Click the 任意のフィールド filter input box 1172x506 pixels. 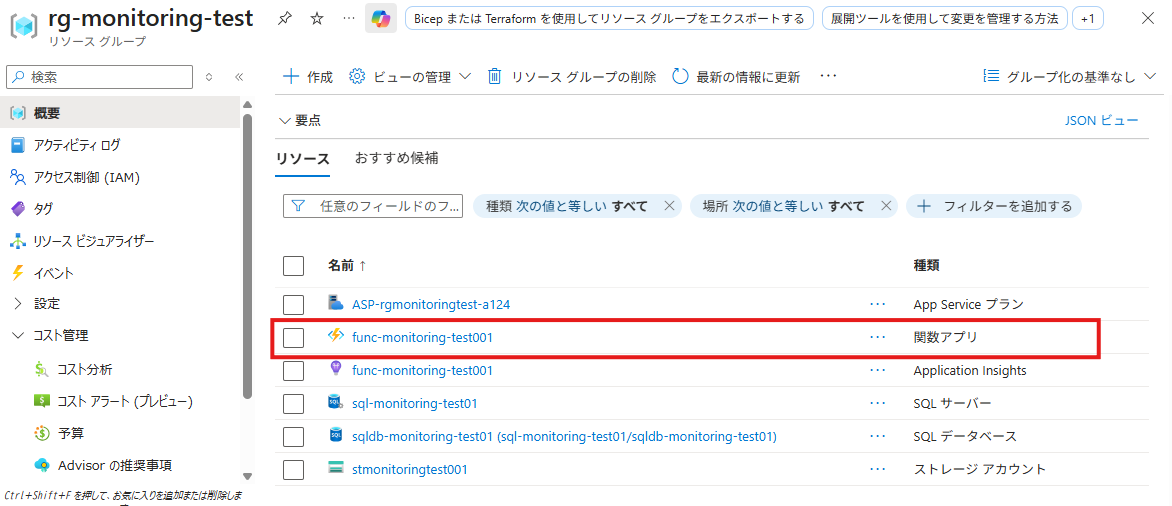[385, 206]
